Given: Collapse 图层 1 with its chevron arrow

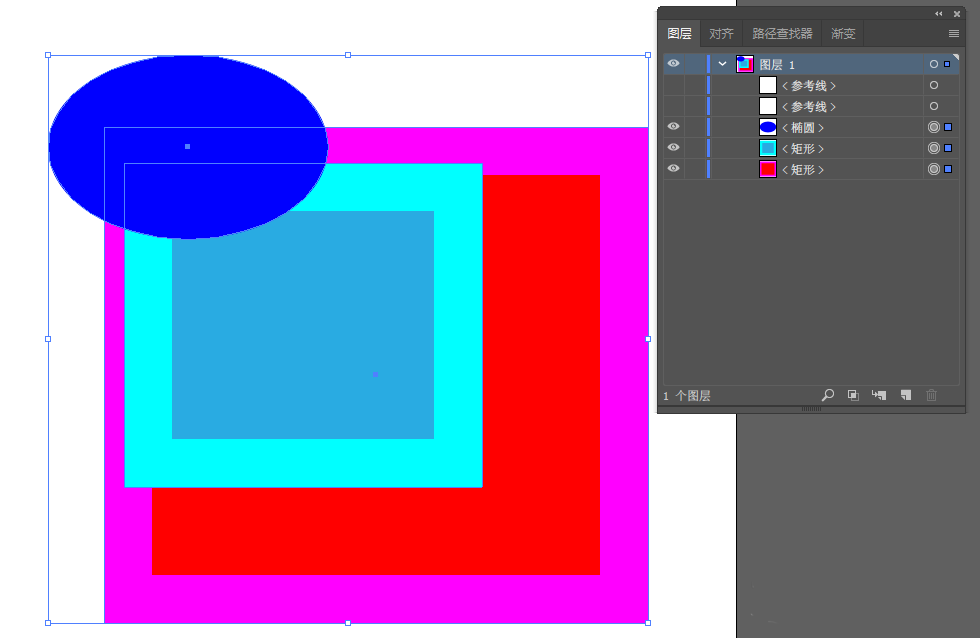Looking at the screenshot, I should [722, 64].
